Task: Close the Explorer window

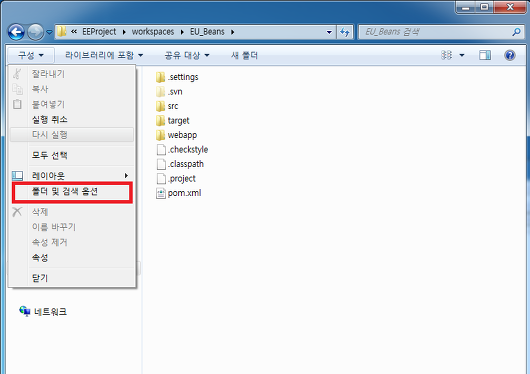Action: (510, 7)
